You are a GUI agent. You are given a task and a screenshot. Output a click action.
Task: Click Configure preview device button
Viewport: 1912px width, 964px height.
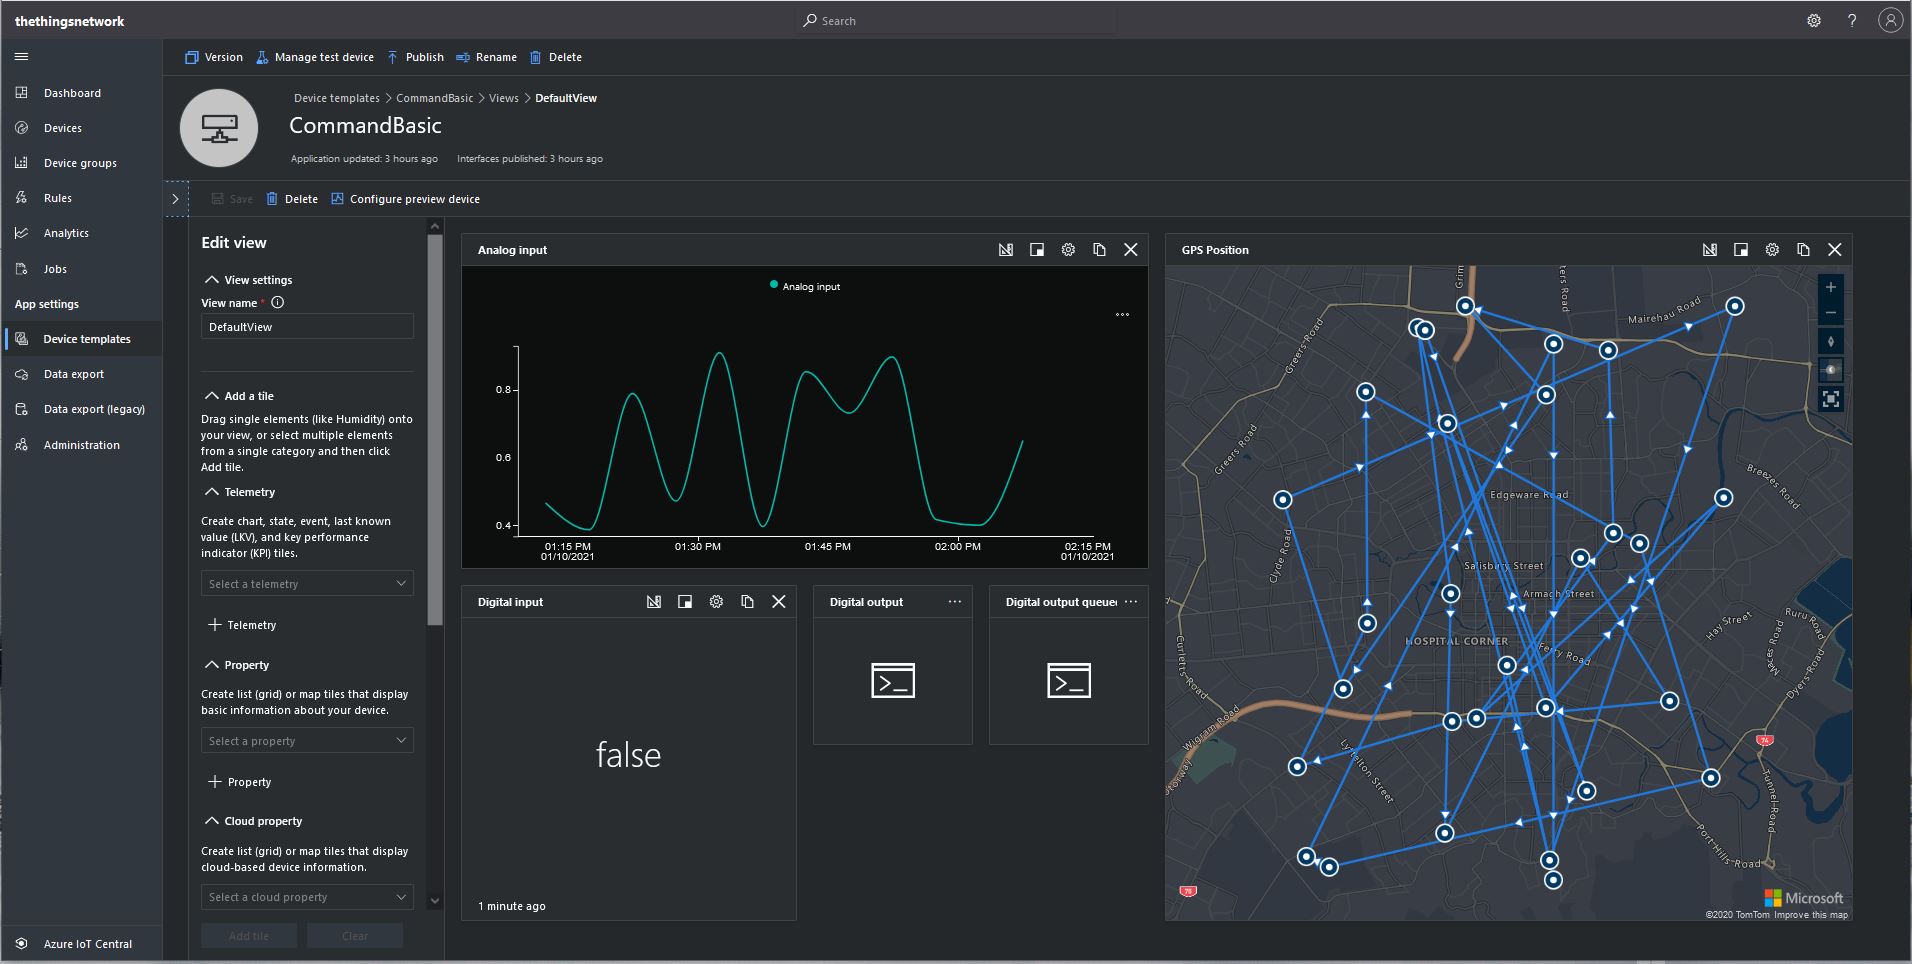(405, 199)
